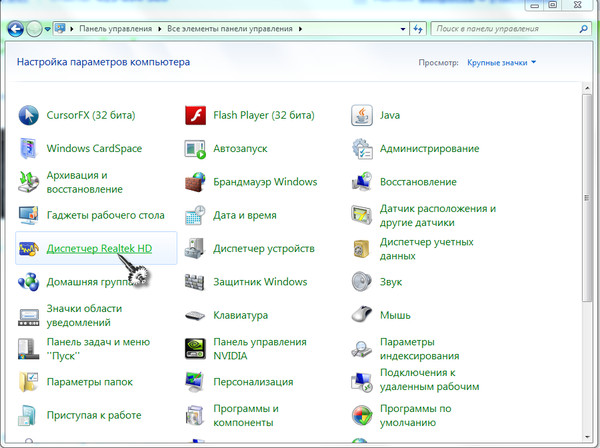Launch the Java coffee cup icon
The width and height of the screenshot is (600, 448).
[x=362, y=115]
